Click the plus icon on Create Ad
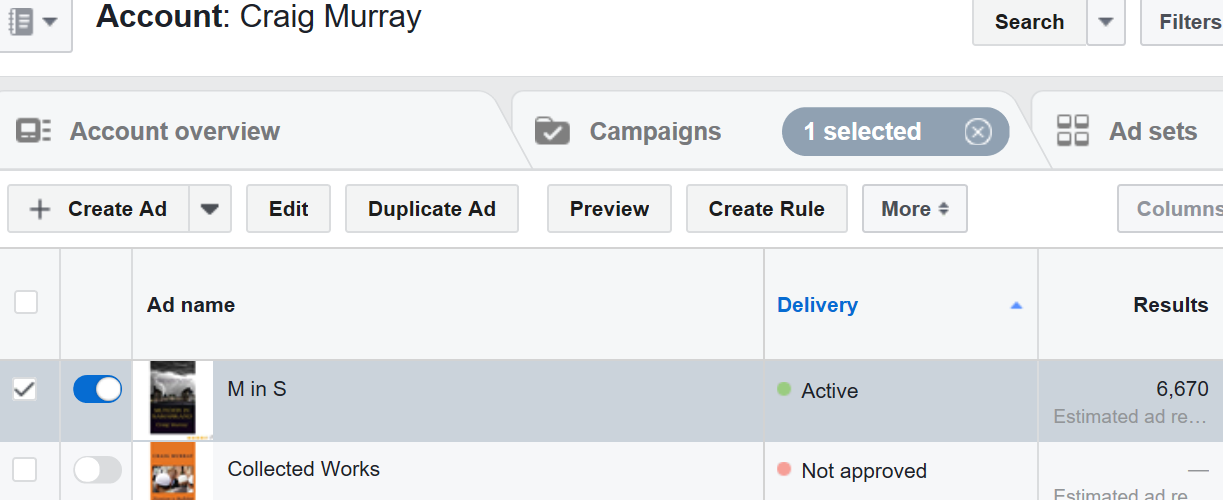1223x500 pixels. 40,209
